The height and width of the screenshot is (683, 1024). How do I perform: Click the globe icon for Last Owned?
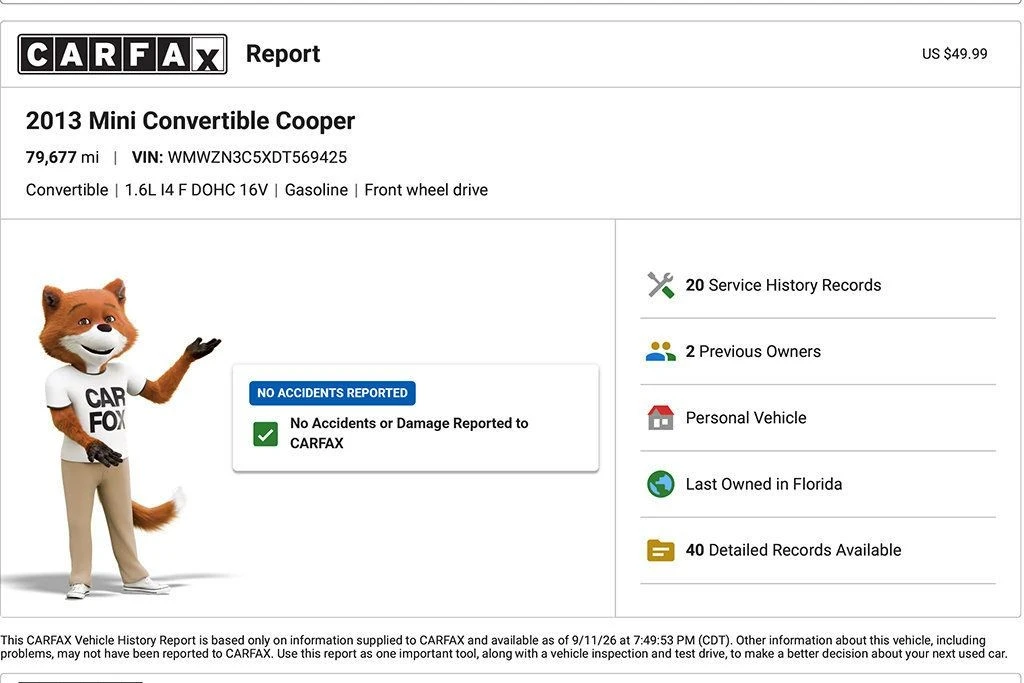point(660,484)
